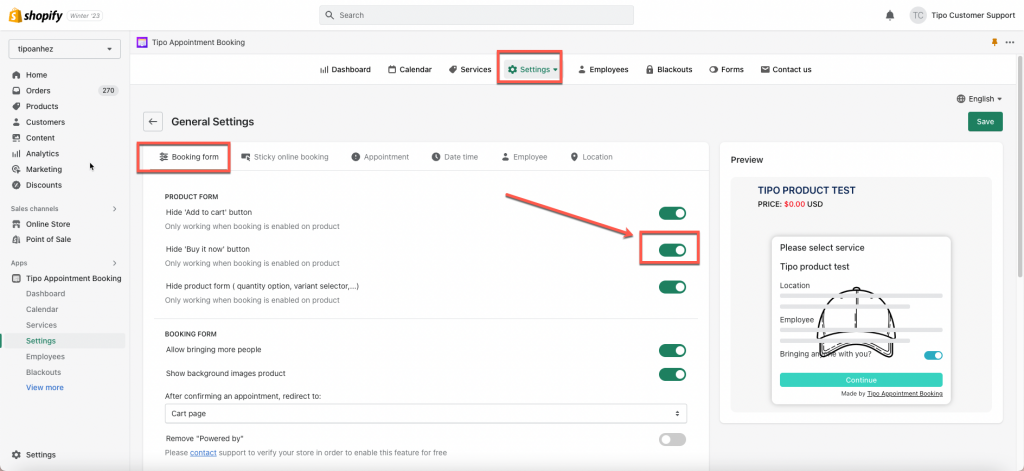
Task: Open Services in app navigation
Action: click(x=470, y=69)
